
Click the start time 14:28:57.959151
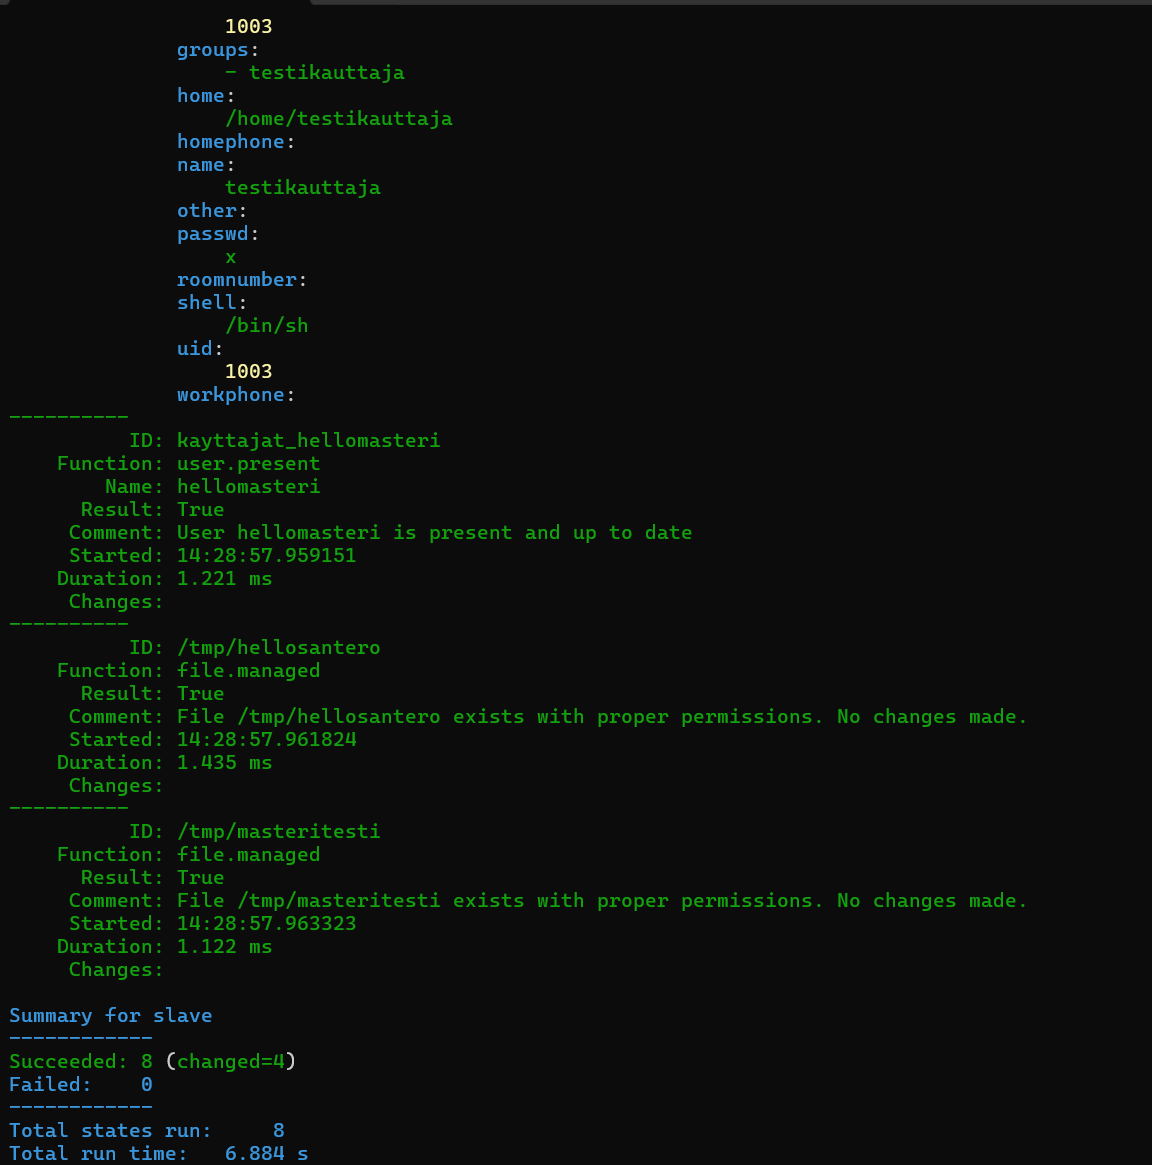coord(266,555)
